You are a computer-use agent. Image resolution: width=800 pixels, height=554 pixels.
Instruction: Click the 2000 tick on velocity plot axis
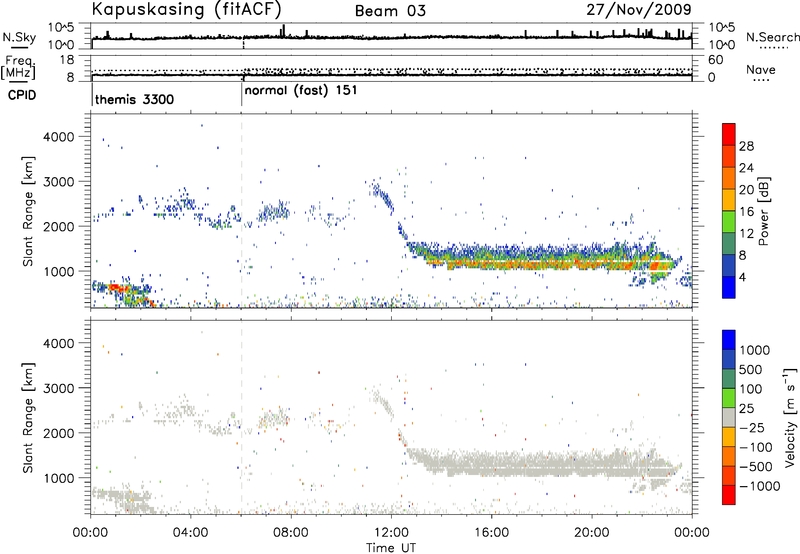point(58,433)
